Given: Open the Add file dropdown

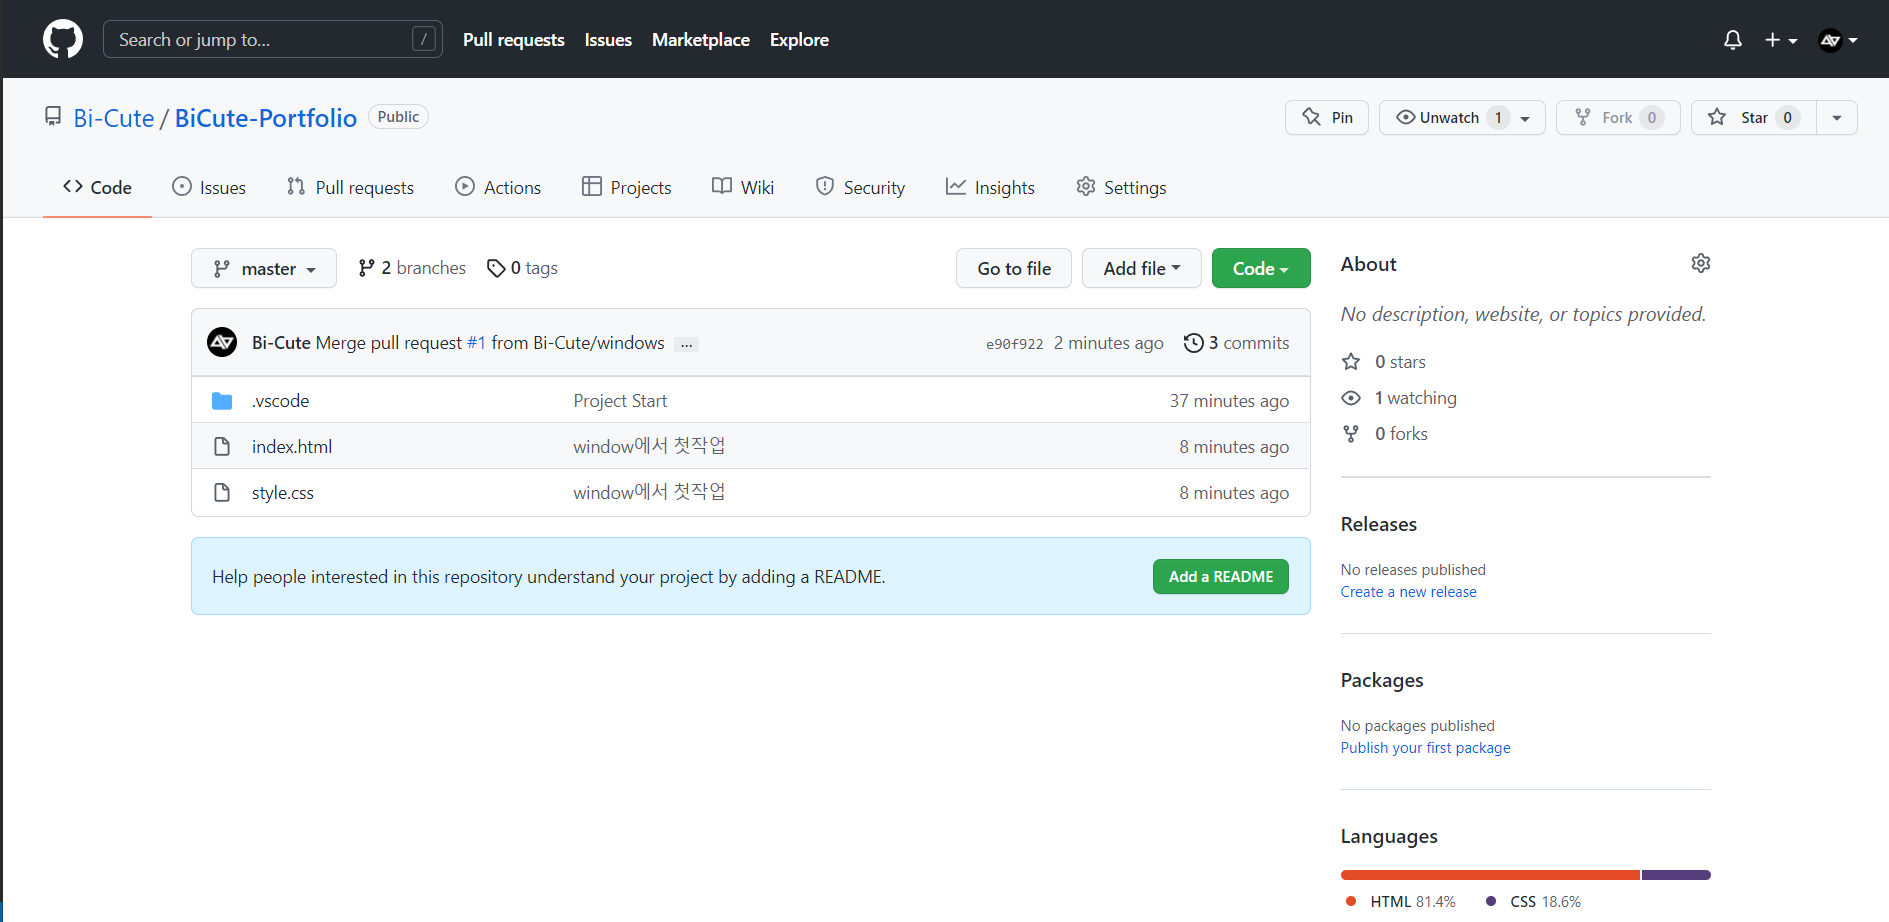Looking at the screenshot, I should (x=1142, y=268).
